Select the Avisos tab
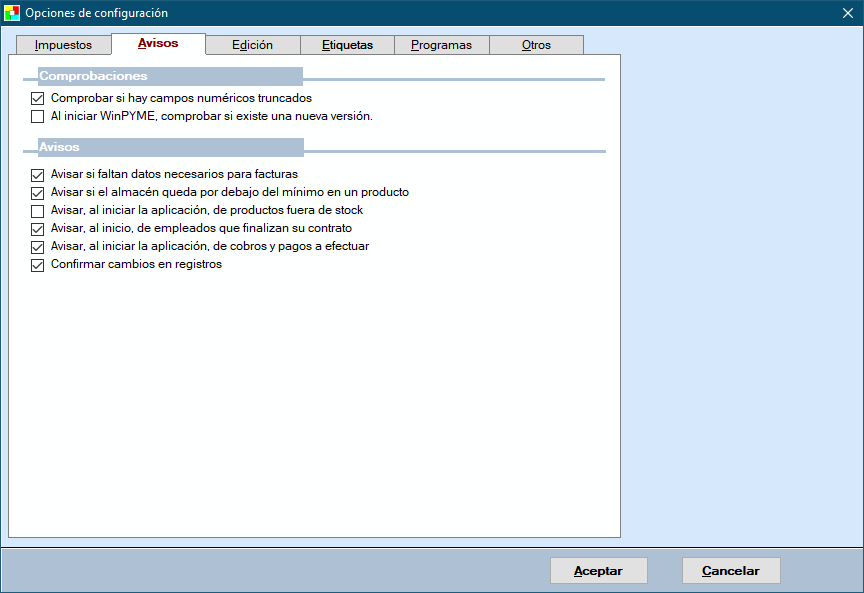 [x=158, y=44]
